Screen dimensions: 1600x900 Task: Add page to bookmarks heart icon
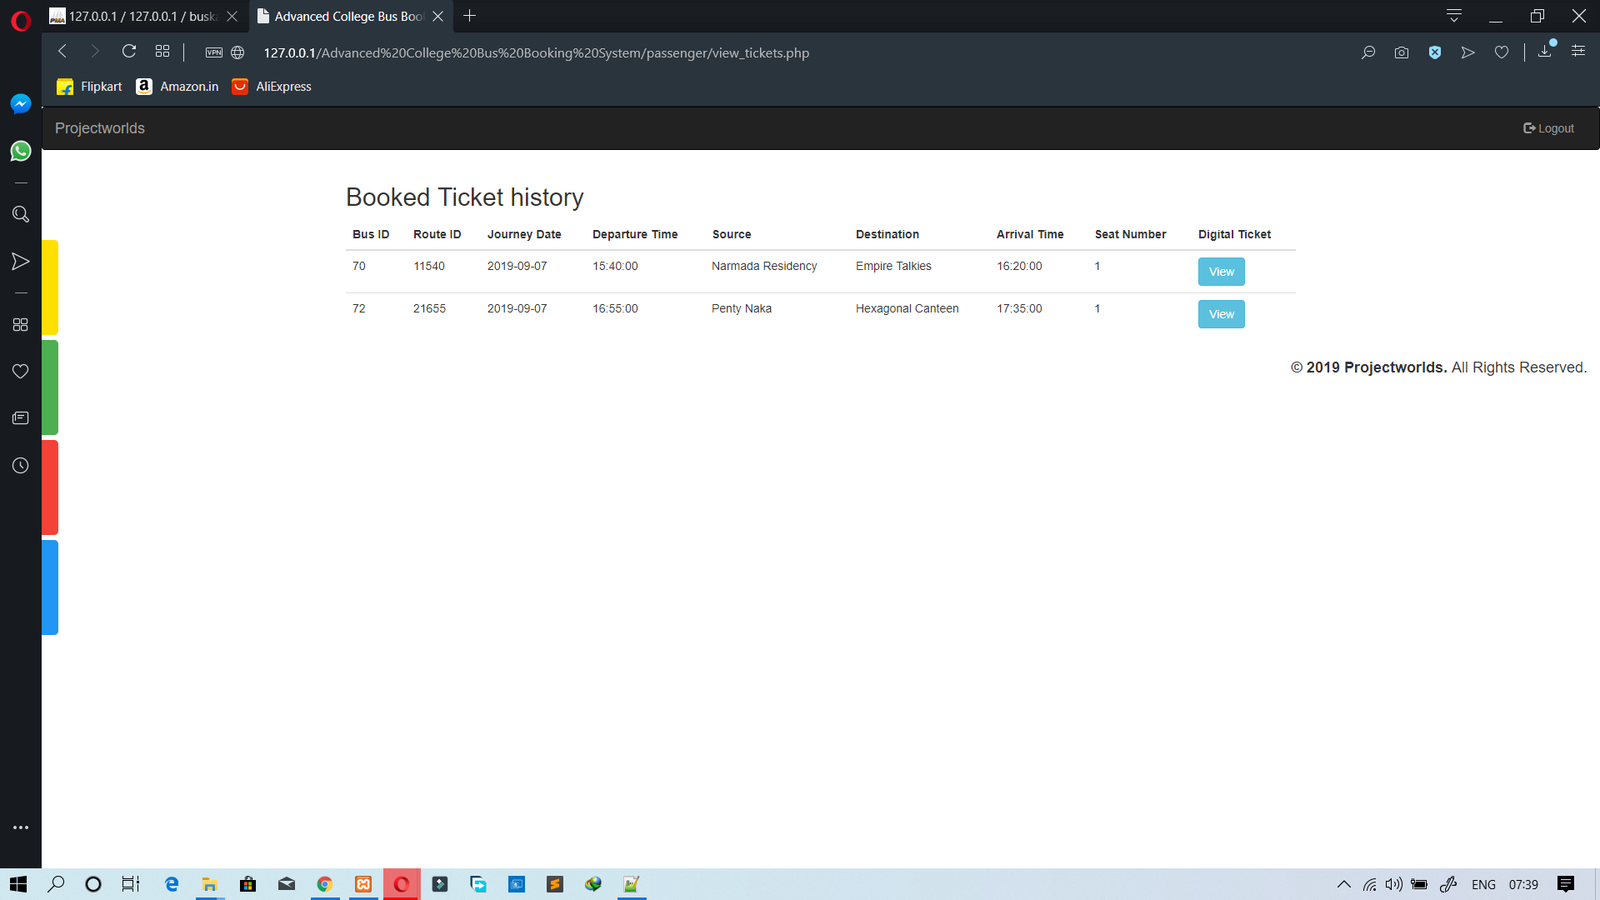[1501, 53]
